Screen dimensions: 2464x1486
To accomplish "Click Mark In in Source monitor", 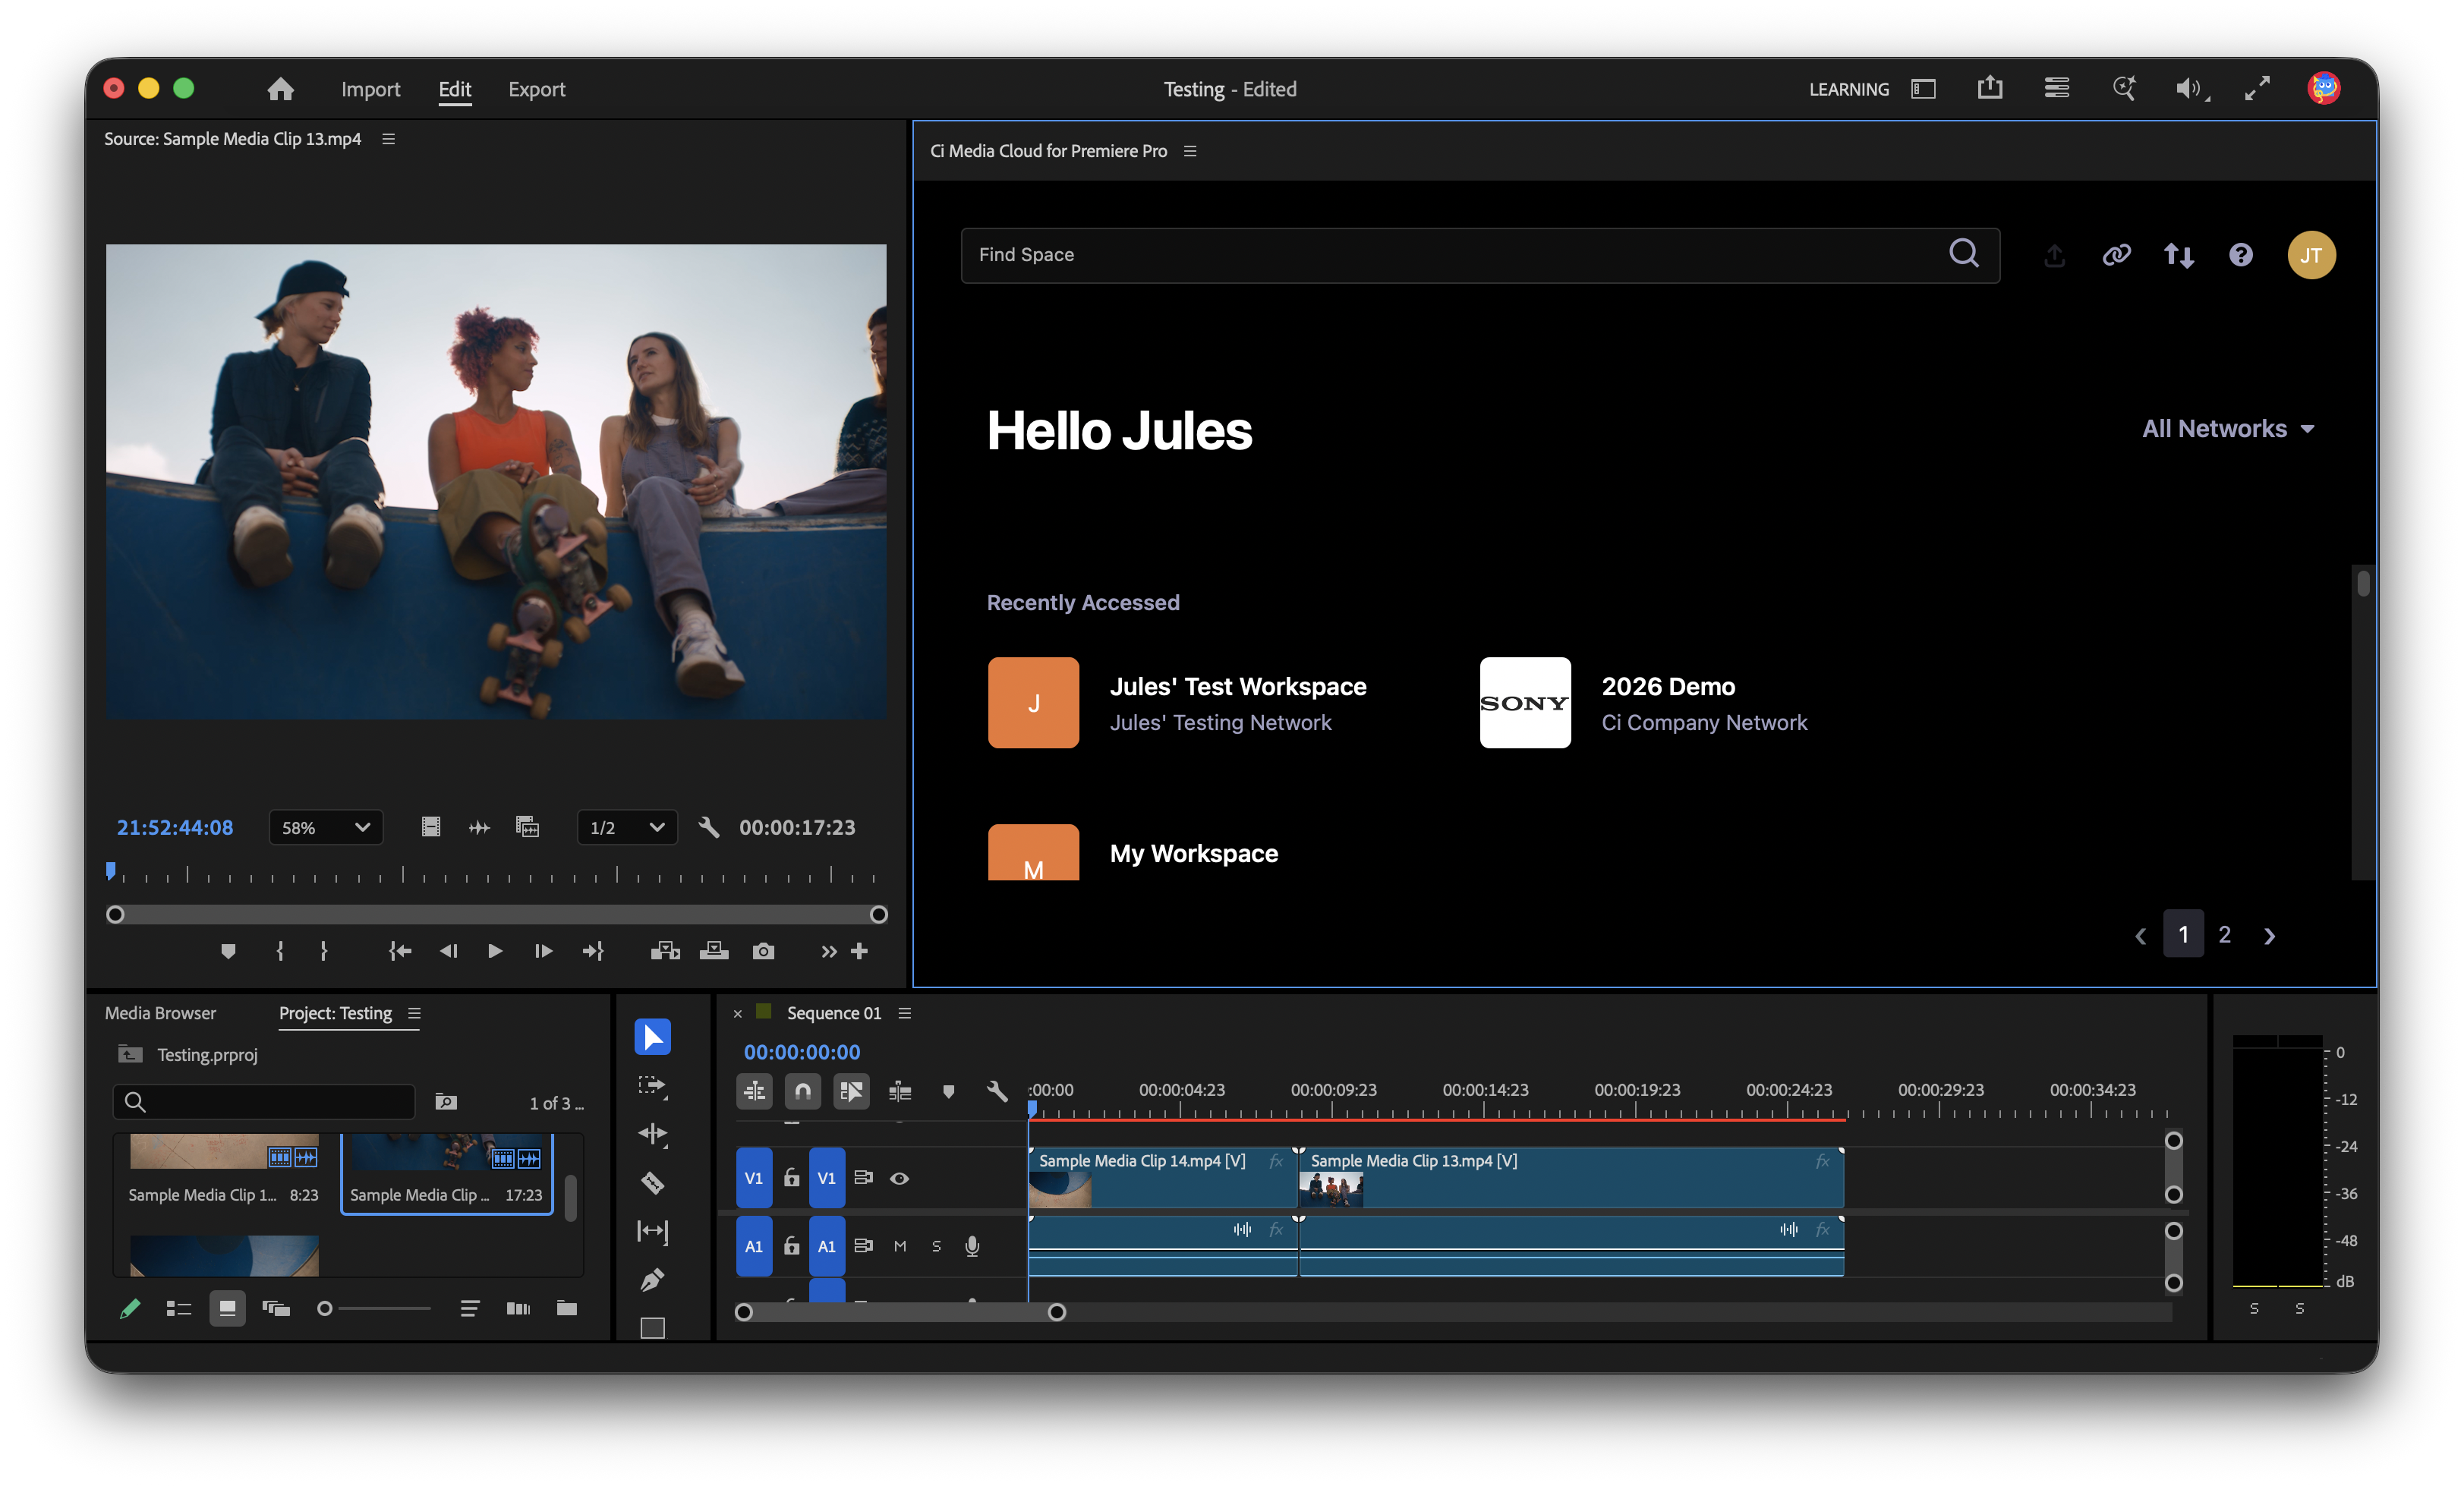I will click(x=280, y=951).
